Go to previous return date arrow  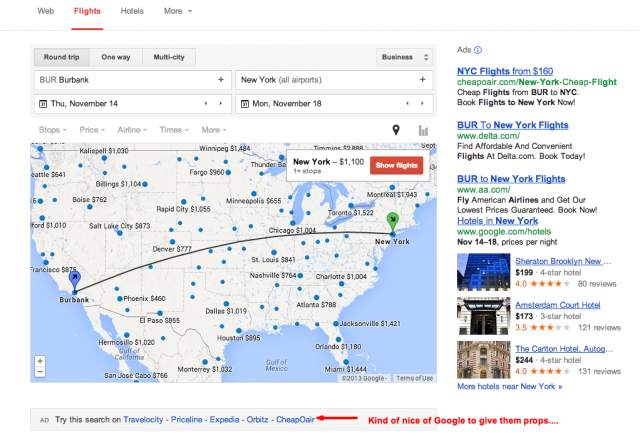coord(407,104)
